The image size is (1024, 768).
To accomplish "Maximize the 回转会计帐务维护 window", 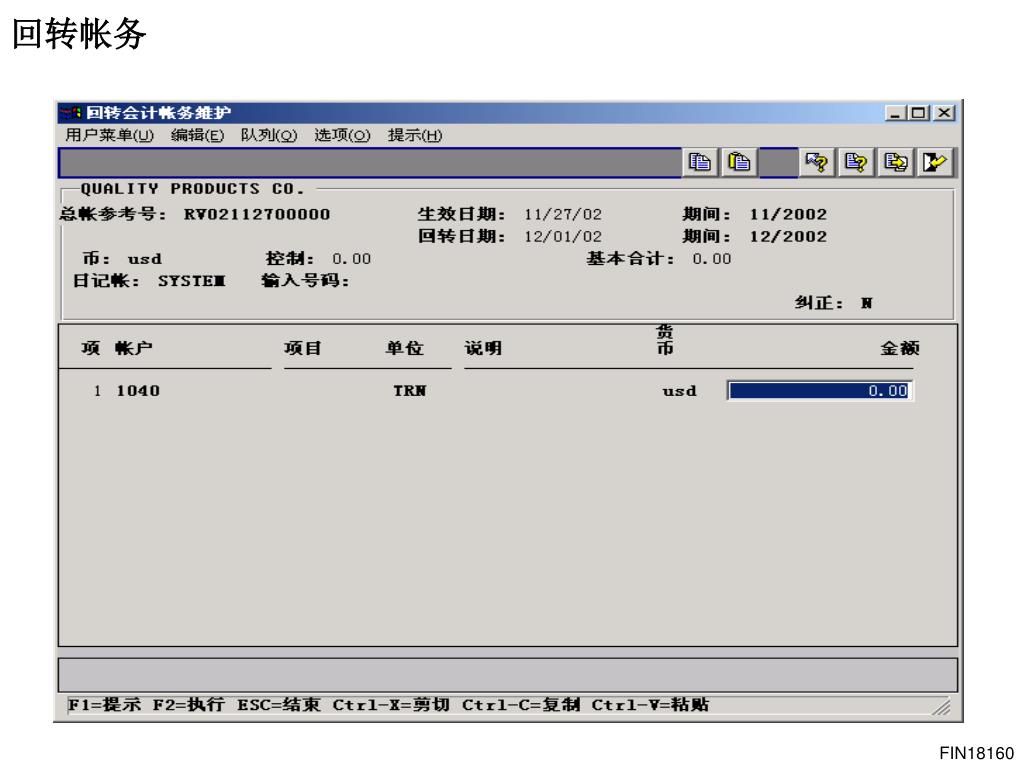I will coord(918,113).
